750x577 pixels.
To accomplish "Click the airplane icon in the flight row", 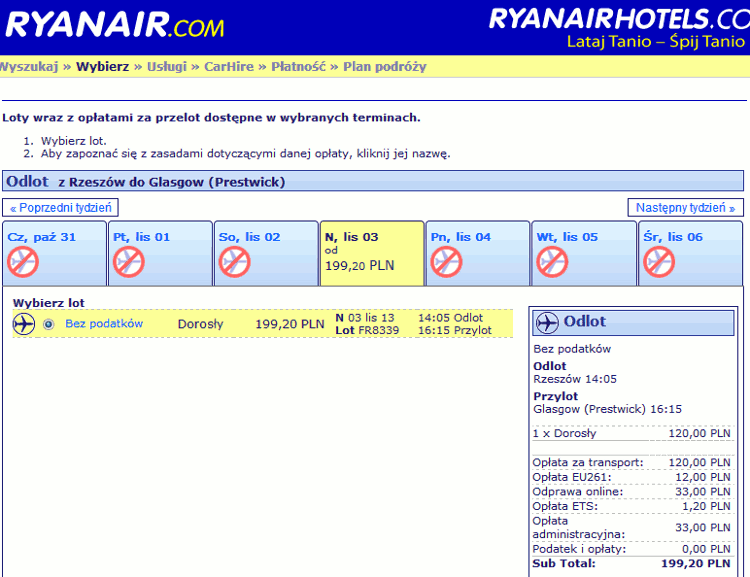I will pyautogui.click(x=24, y=324).
